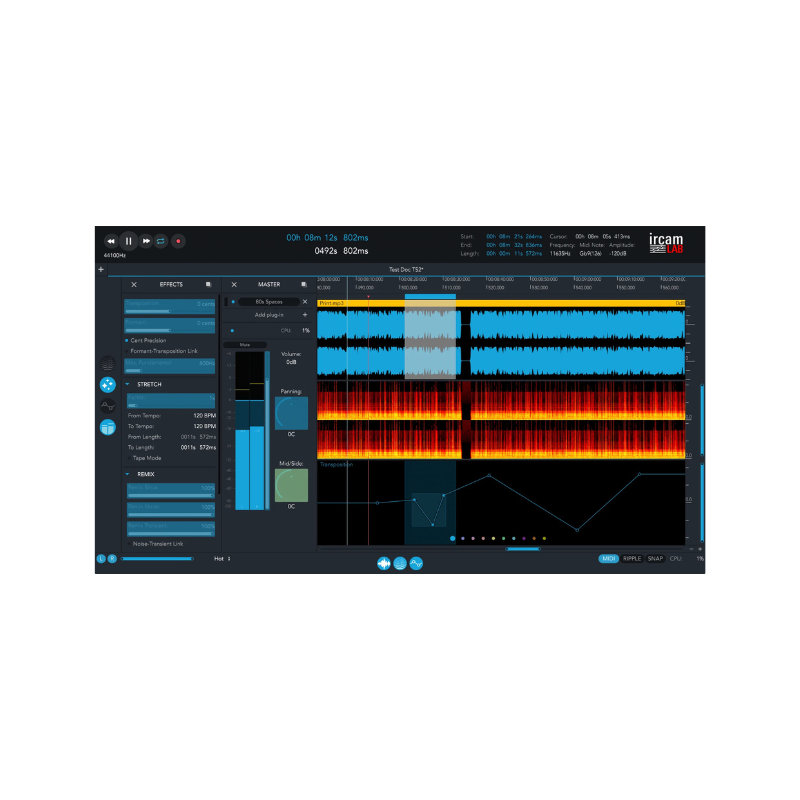Click the blue selection bar above waveform

tap(430, 296)
